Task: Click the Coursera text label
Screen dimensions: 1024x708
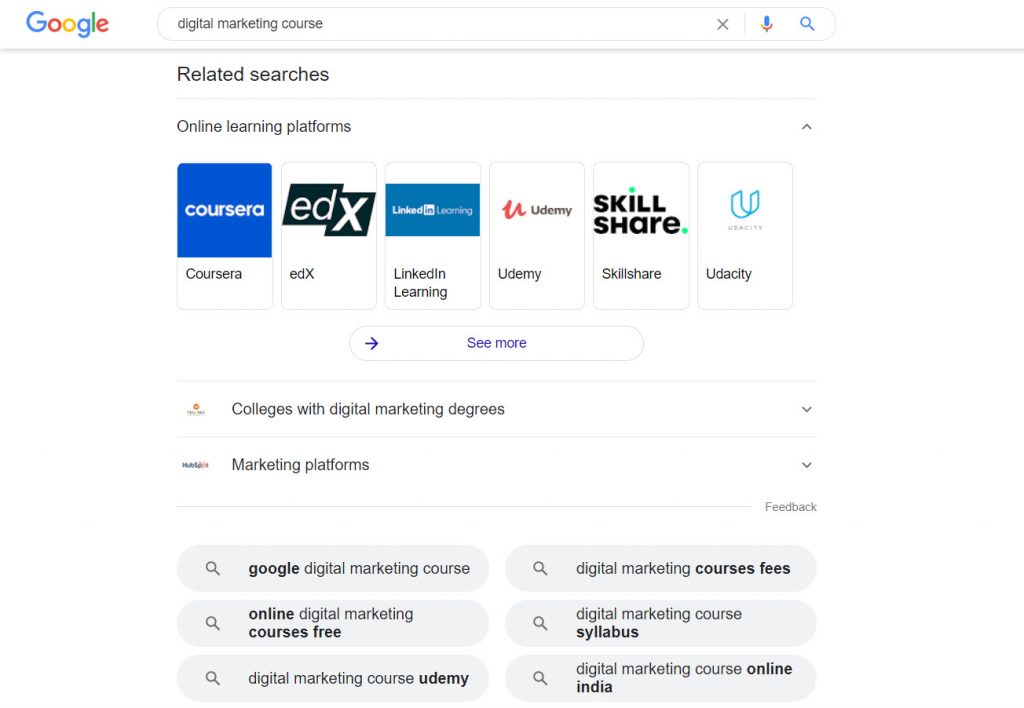Action: coord(214,274)
